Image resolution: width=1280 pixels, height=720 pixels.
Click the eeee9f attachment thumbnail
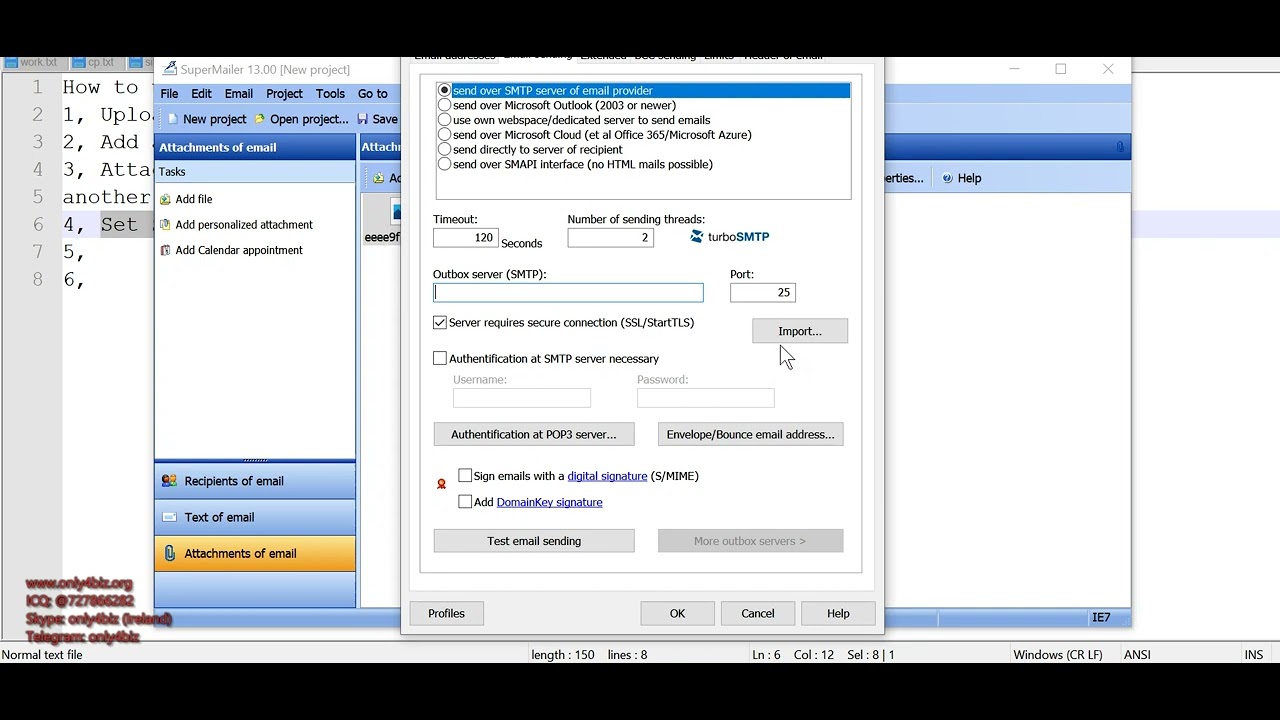382,220
